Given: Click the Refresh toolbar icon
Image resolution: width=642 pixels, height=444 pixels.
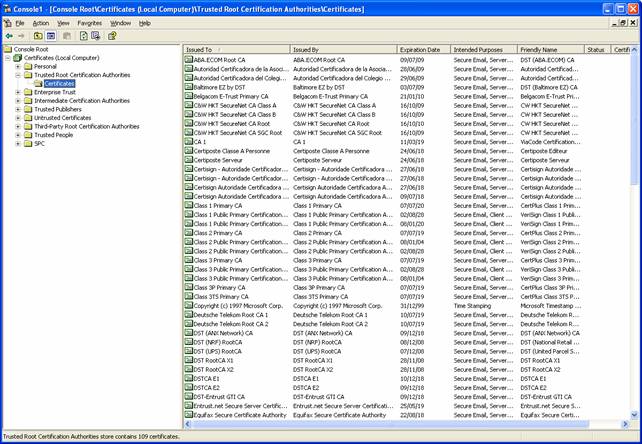Looking at the screenshot, I should 84,36.
